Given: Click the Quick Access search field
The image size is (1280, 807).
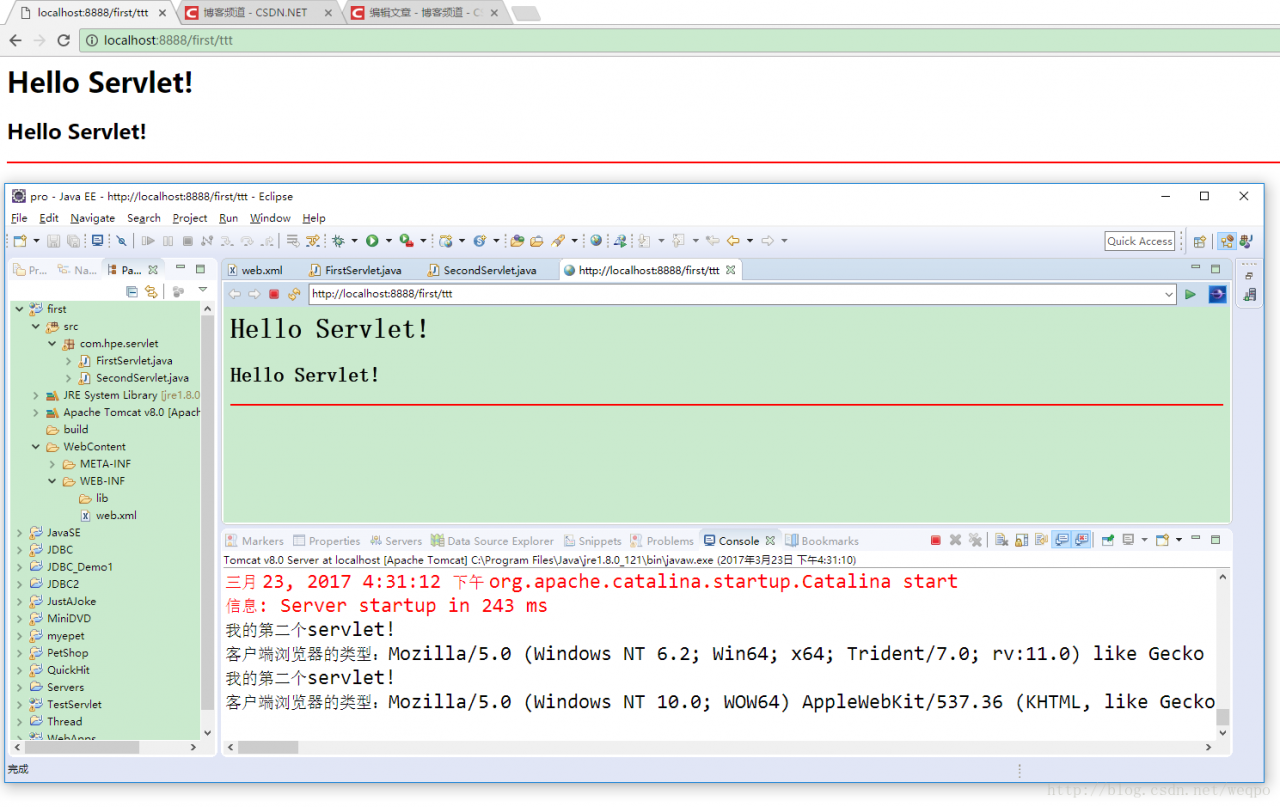Looking at the screenshot, I should (1139, 241).
